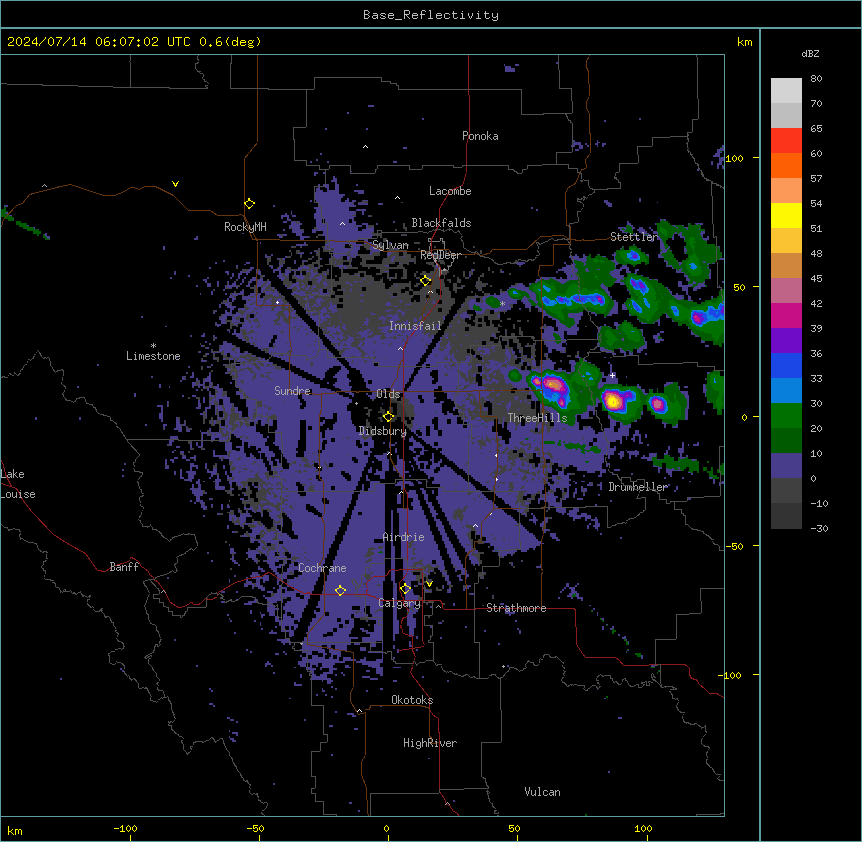Click the blue 36 dBZ legend swatch
The width and height of the screenshot is (862, 842).
[x=786, y=365]
